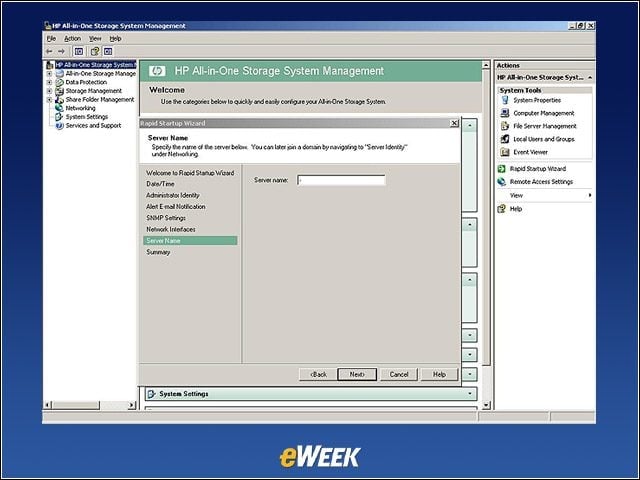Click the Help icon in Actions pane
This screenshot has height=480, width=640.
coord(502,209)
